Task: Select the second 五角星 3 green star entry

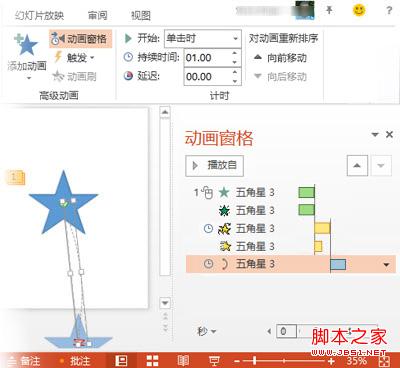Action: click(x=290, y=210)
